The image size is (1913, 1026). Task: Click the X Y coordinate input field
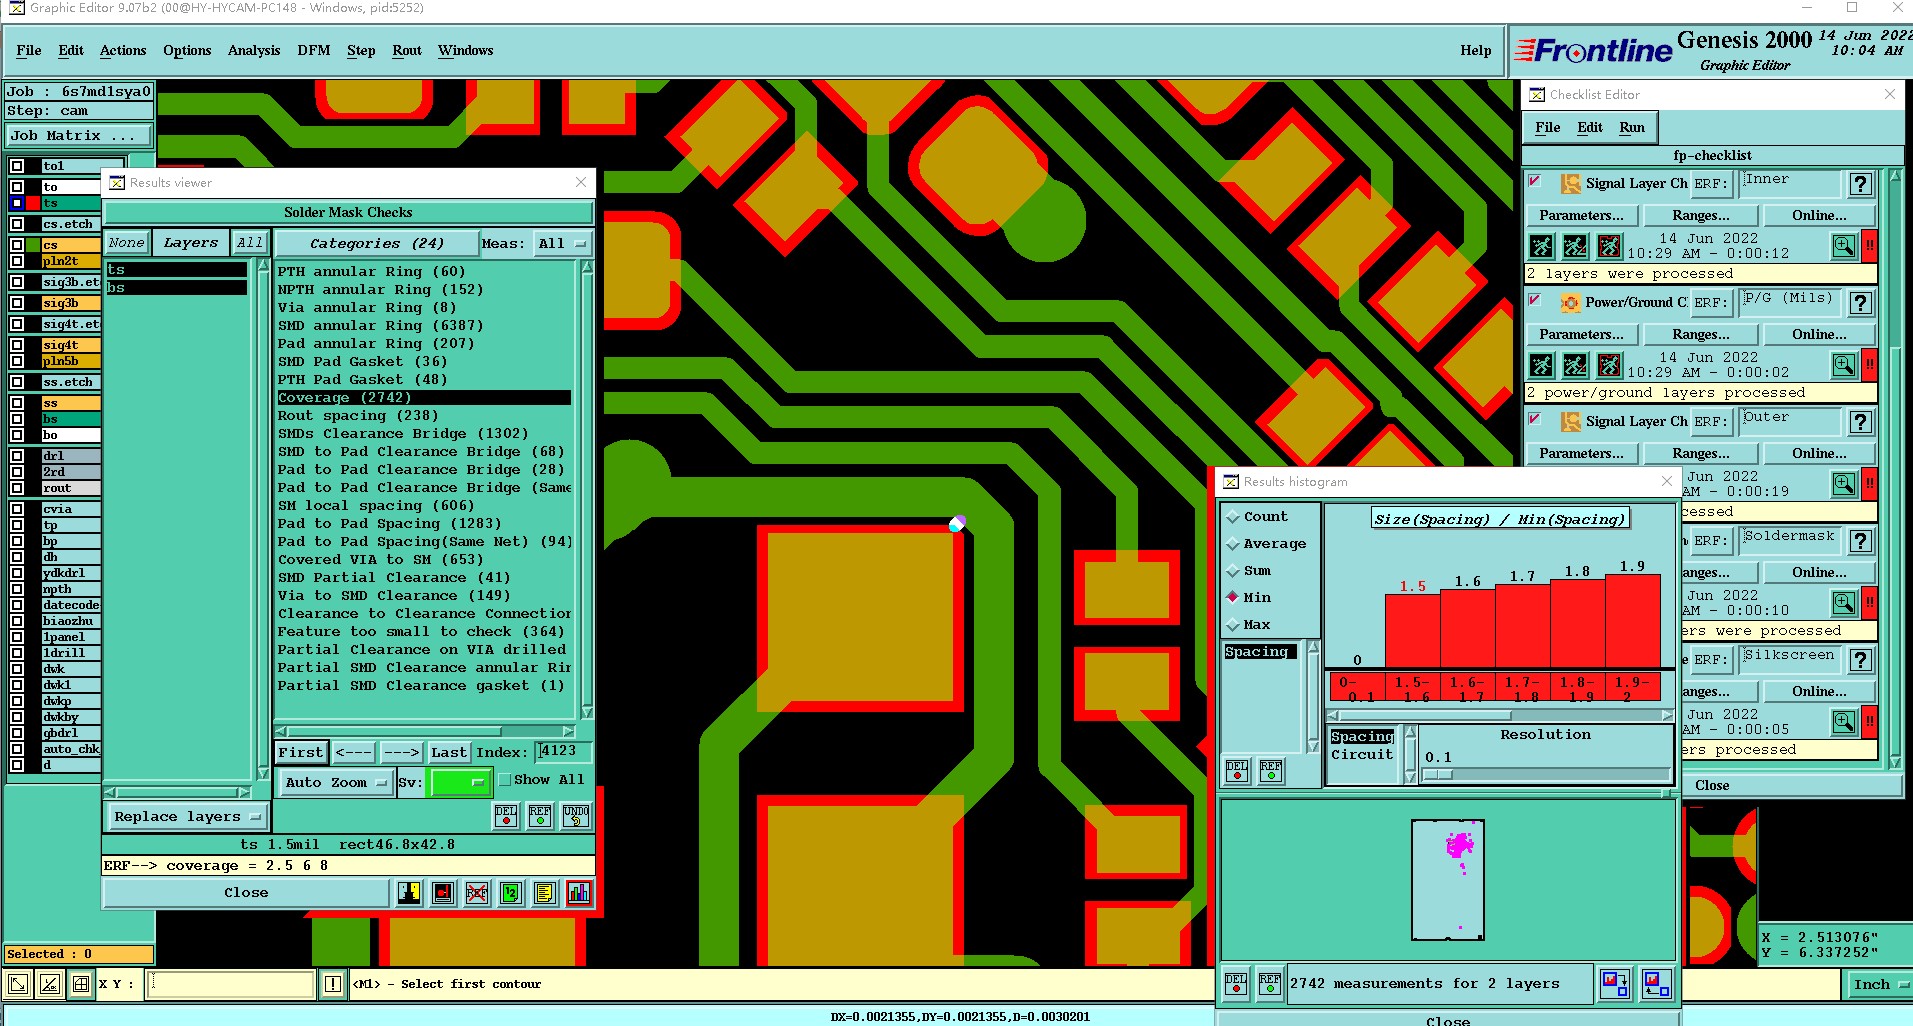[232, 984]
